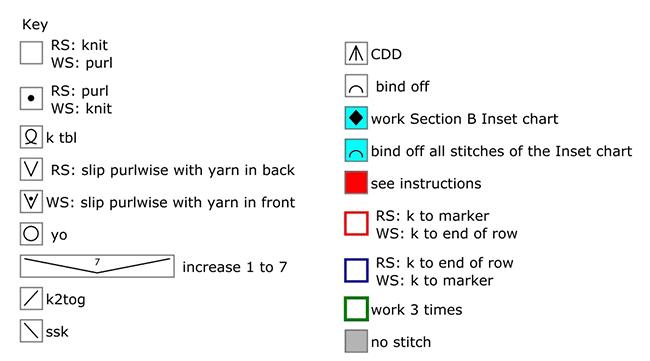
Task: Select the WS slip purlwise dotted V symbol
Action: [31, 202]
